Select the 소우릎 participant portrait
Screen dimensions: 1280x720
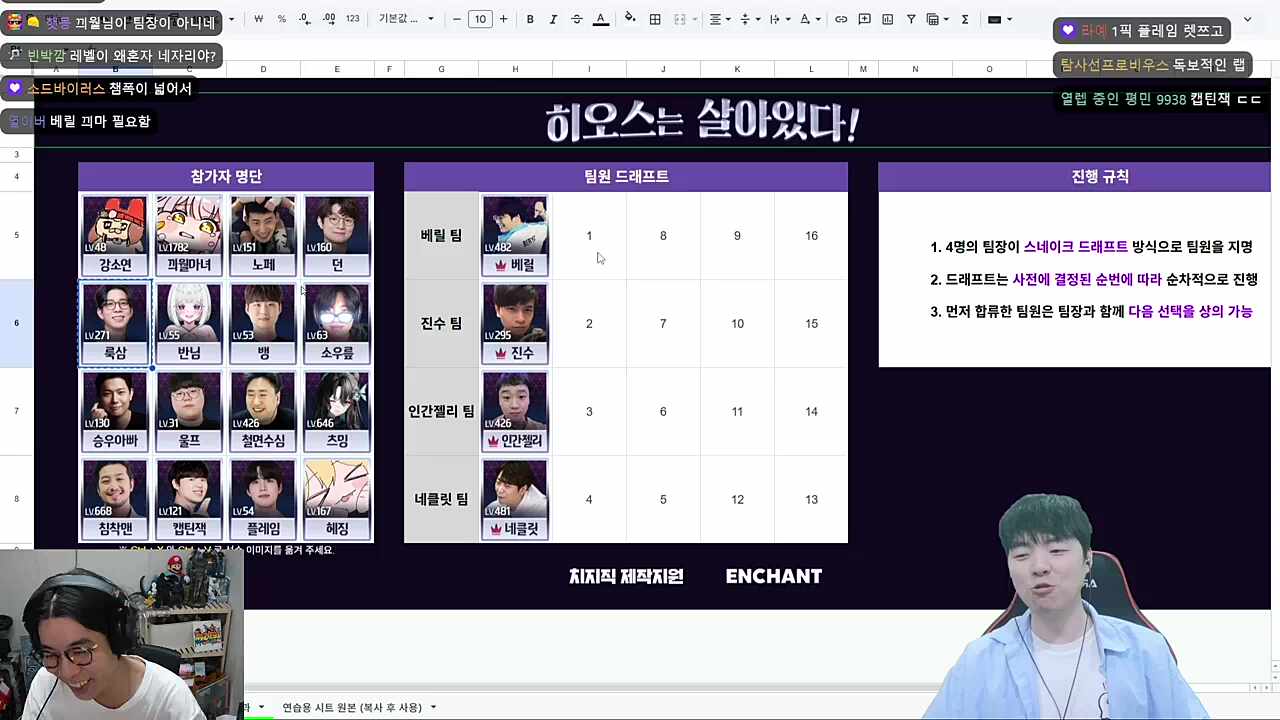click(337, 323)
